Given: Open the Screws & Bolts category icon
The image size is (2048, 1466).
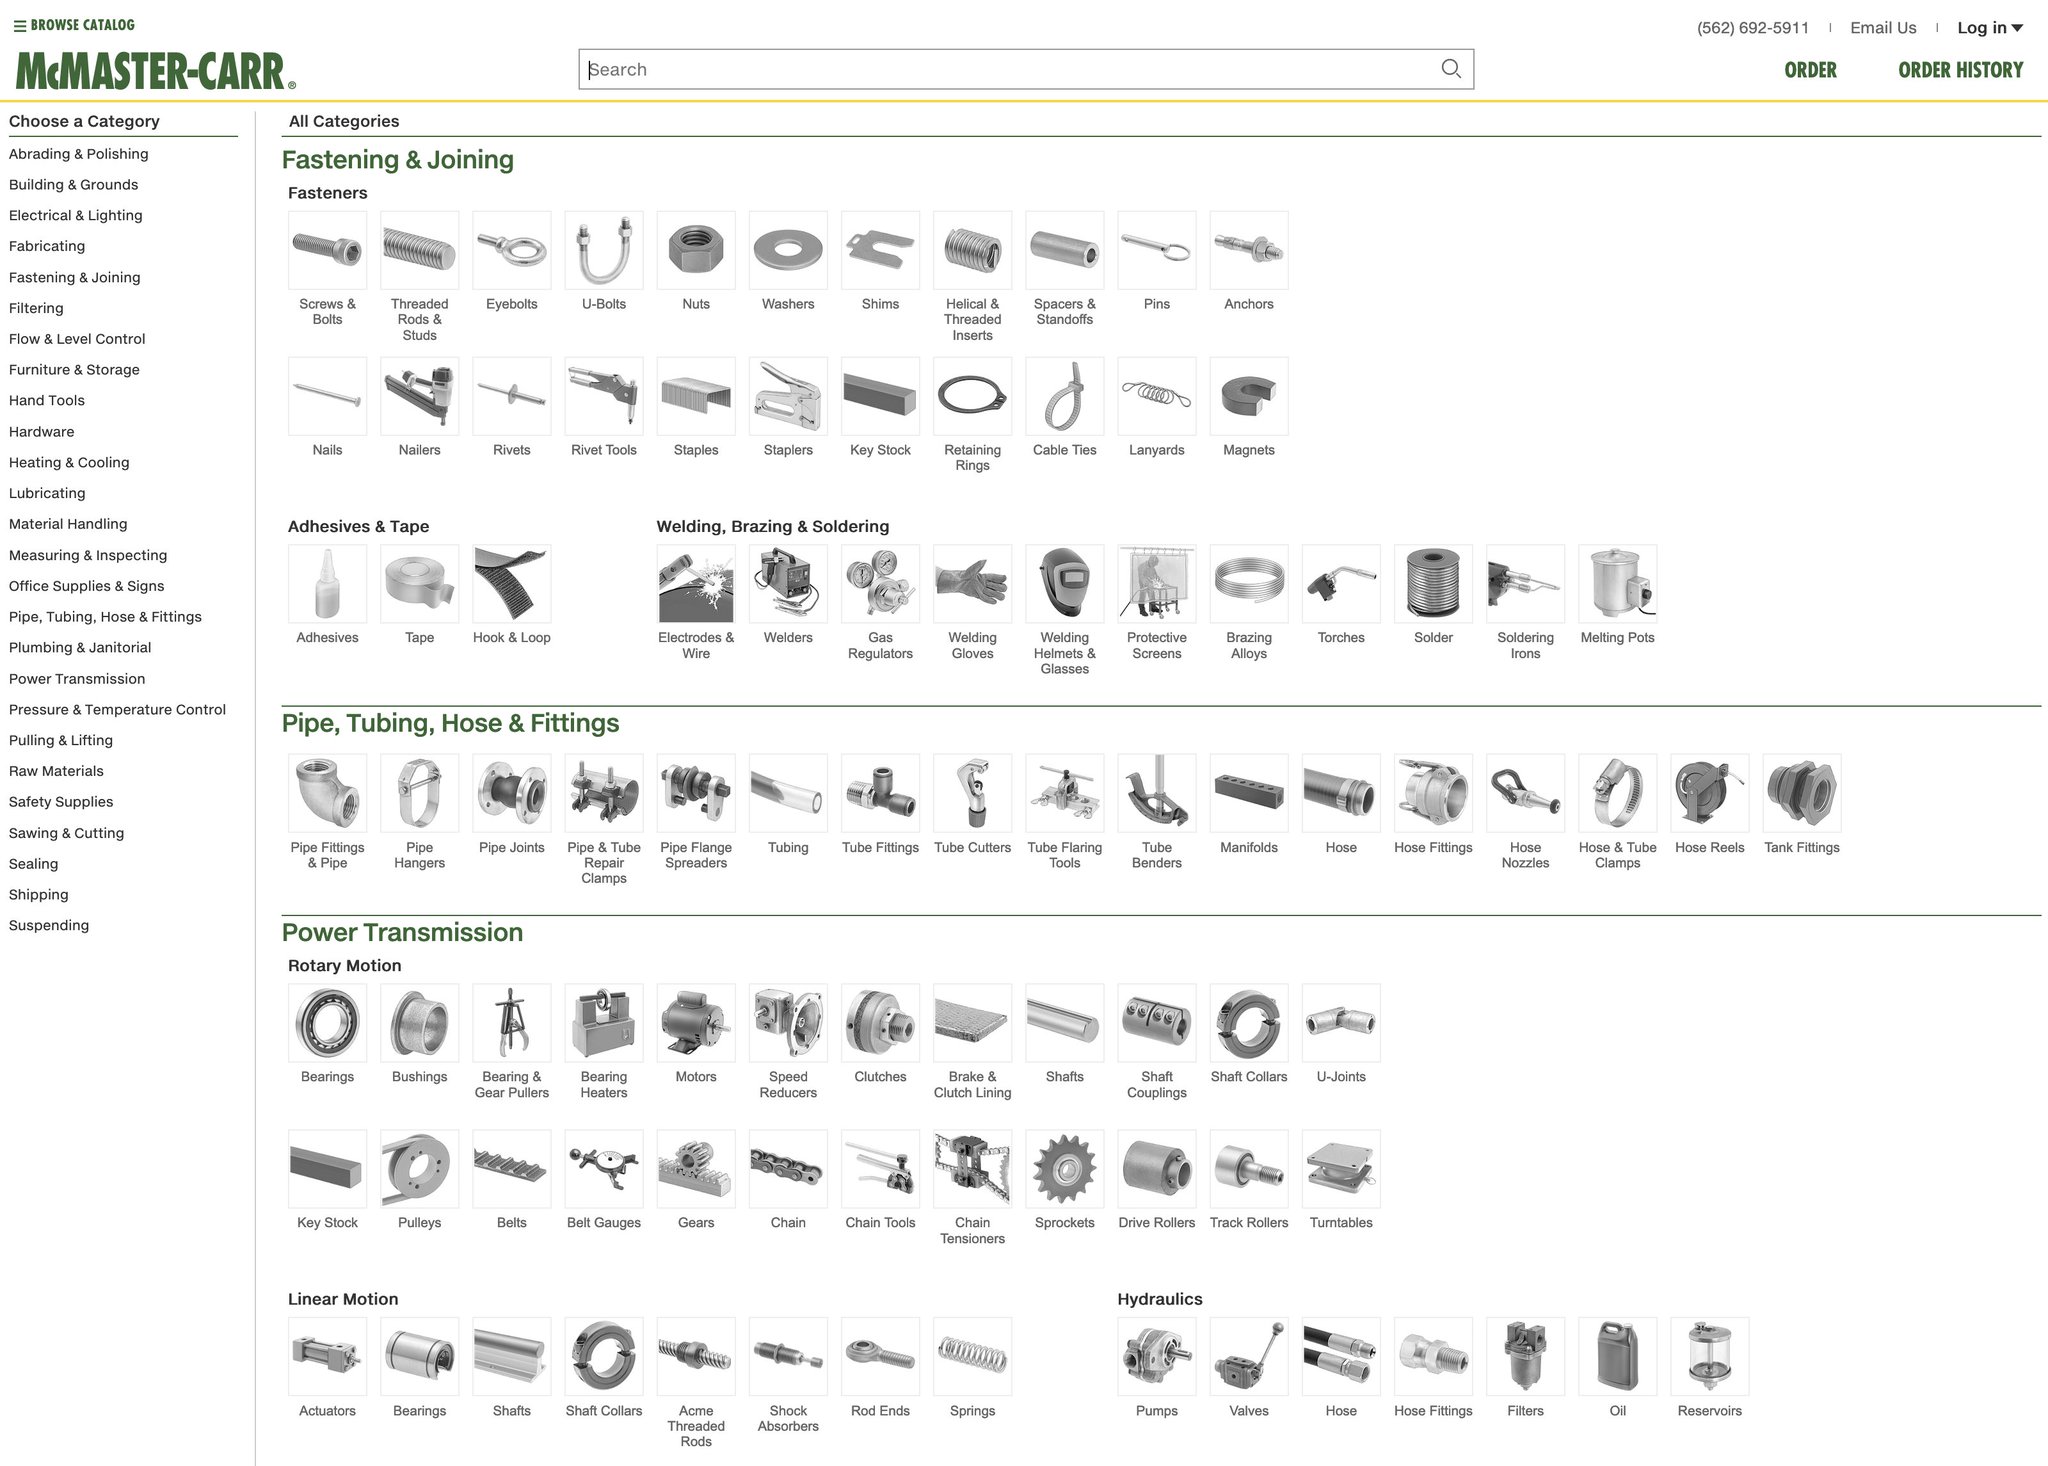Looking at the screenshot, I should [327, 250].
